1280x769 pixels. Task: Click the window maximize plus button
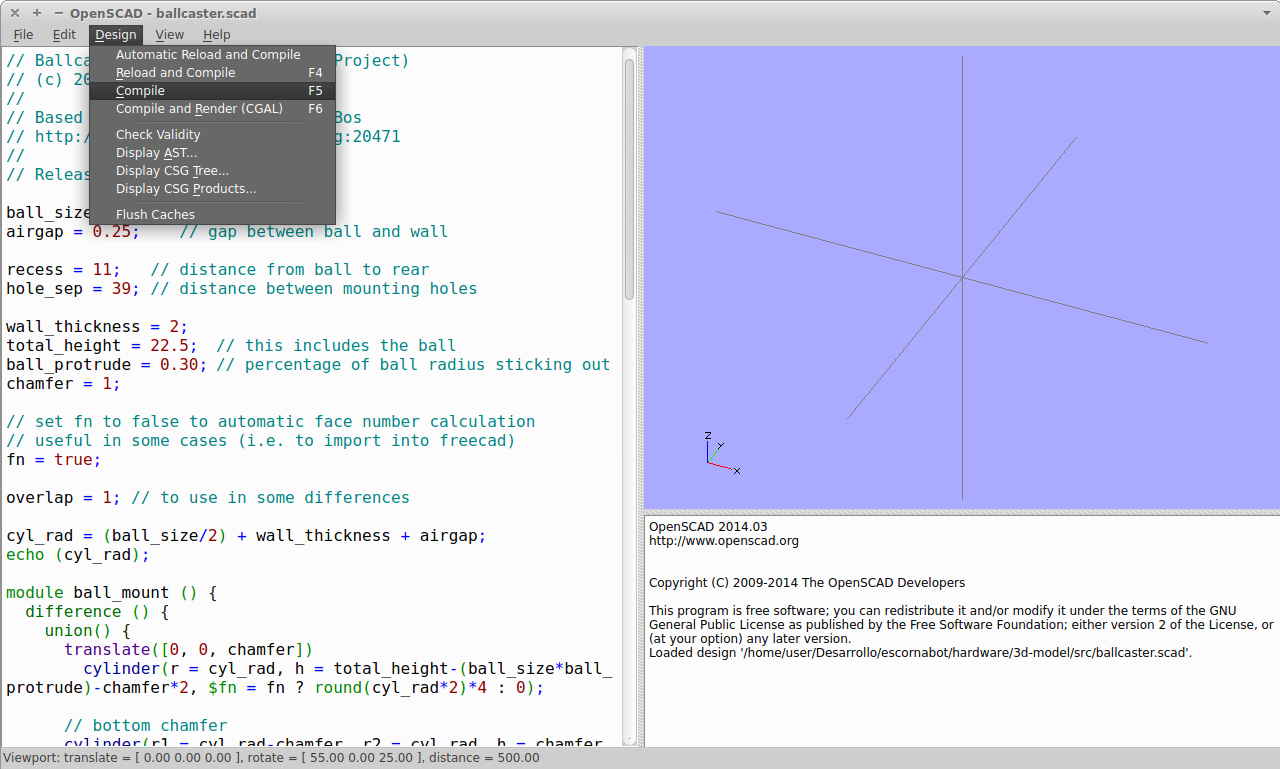click(x=36, y=13)
